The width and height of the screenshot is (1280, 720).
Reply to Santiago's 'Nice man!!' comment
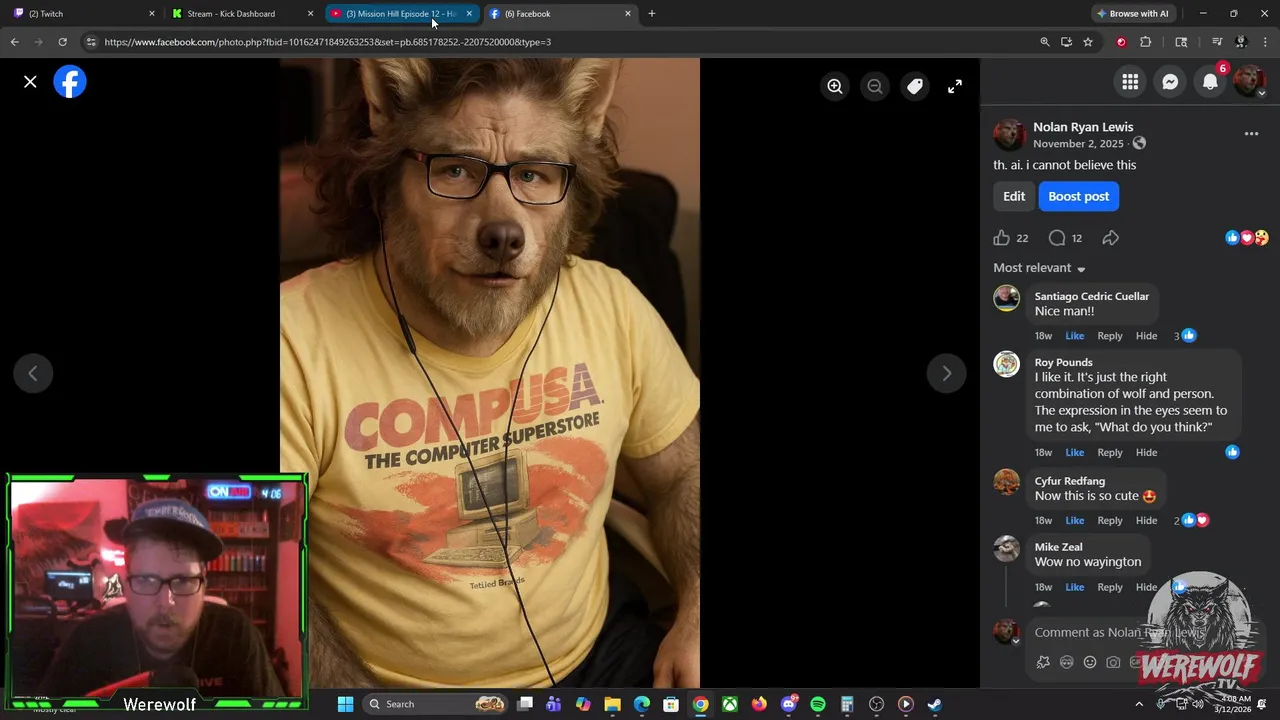[1110, 336]
